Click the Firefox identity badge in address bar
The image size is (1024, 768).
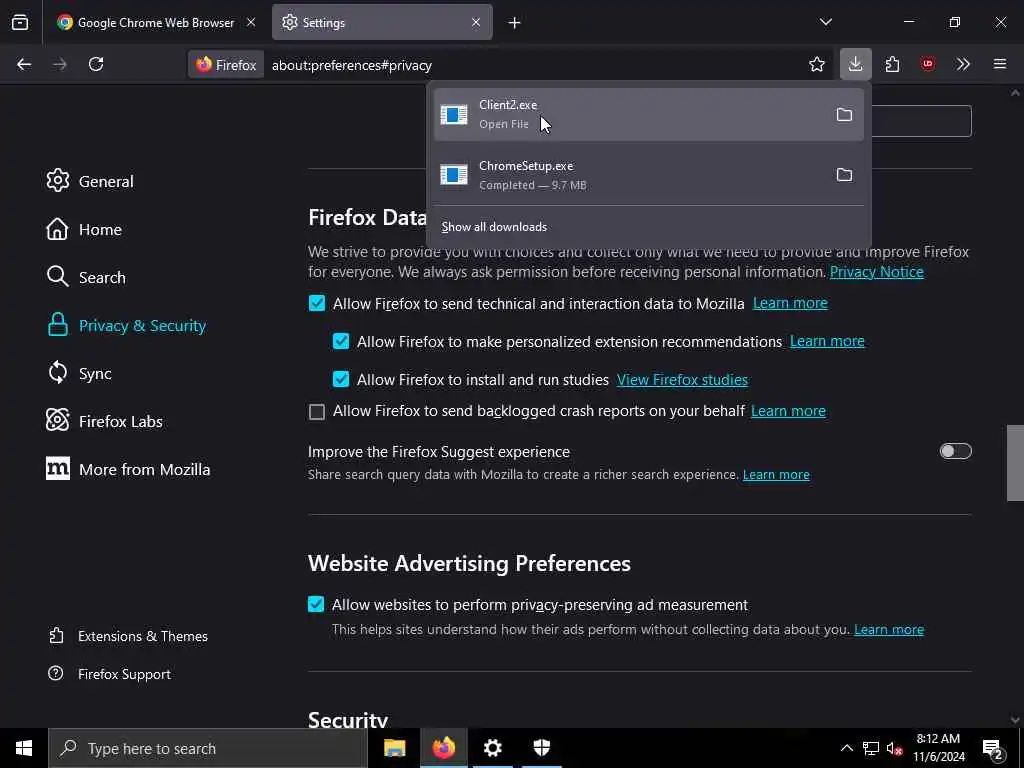click(x=226, y=65)
